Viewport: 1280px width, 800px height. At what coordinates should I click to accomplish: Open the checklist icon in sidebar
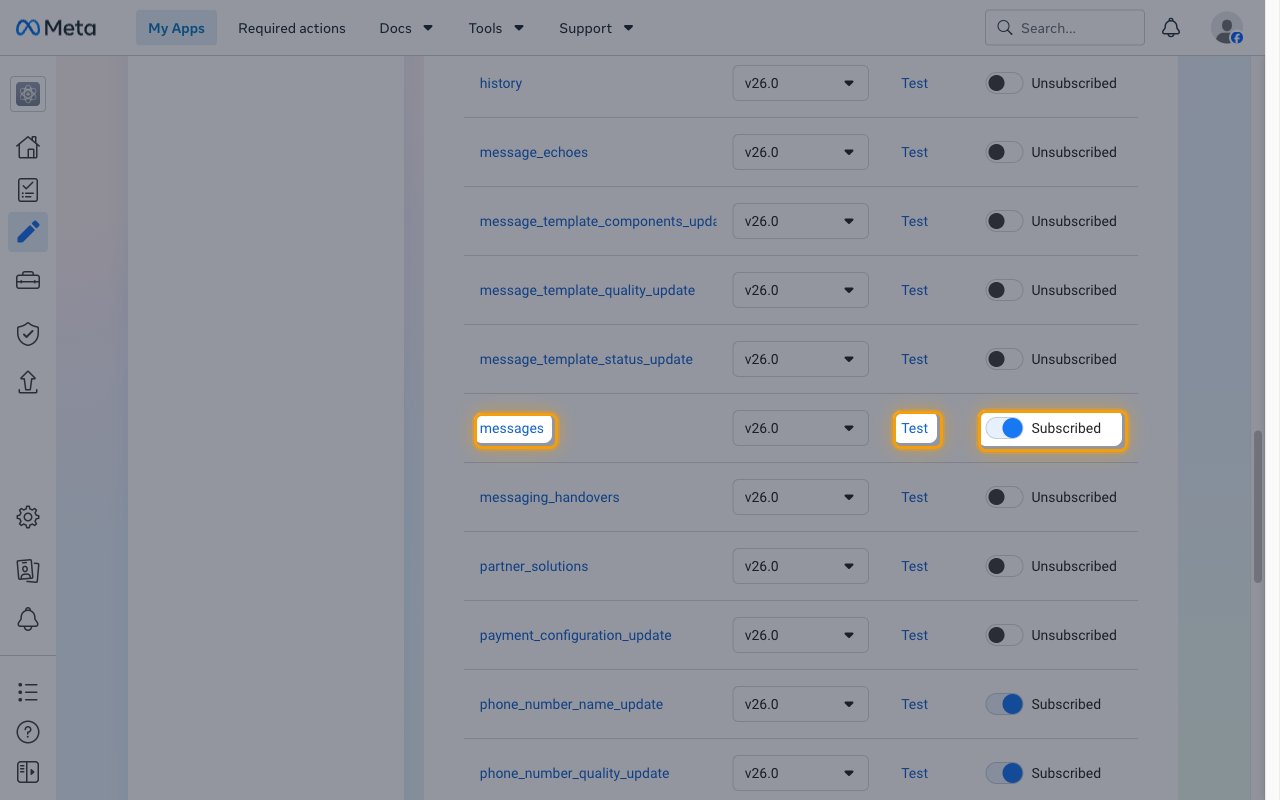[28, 190]
